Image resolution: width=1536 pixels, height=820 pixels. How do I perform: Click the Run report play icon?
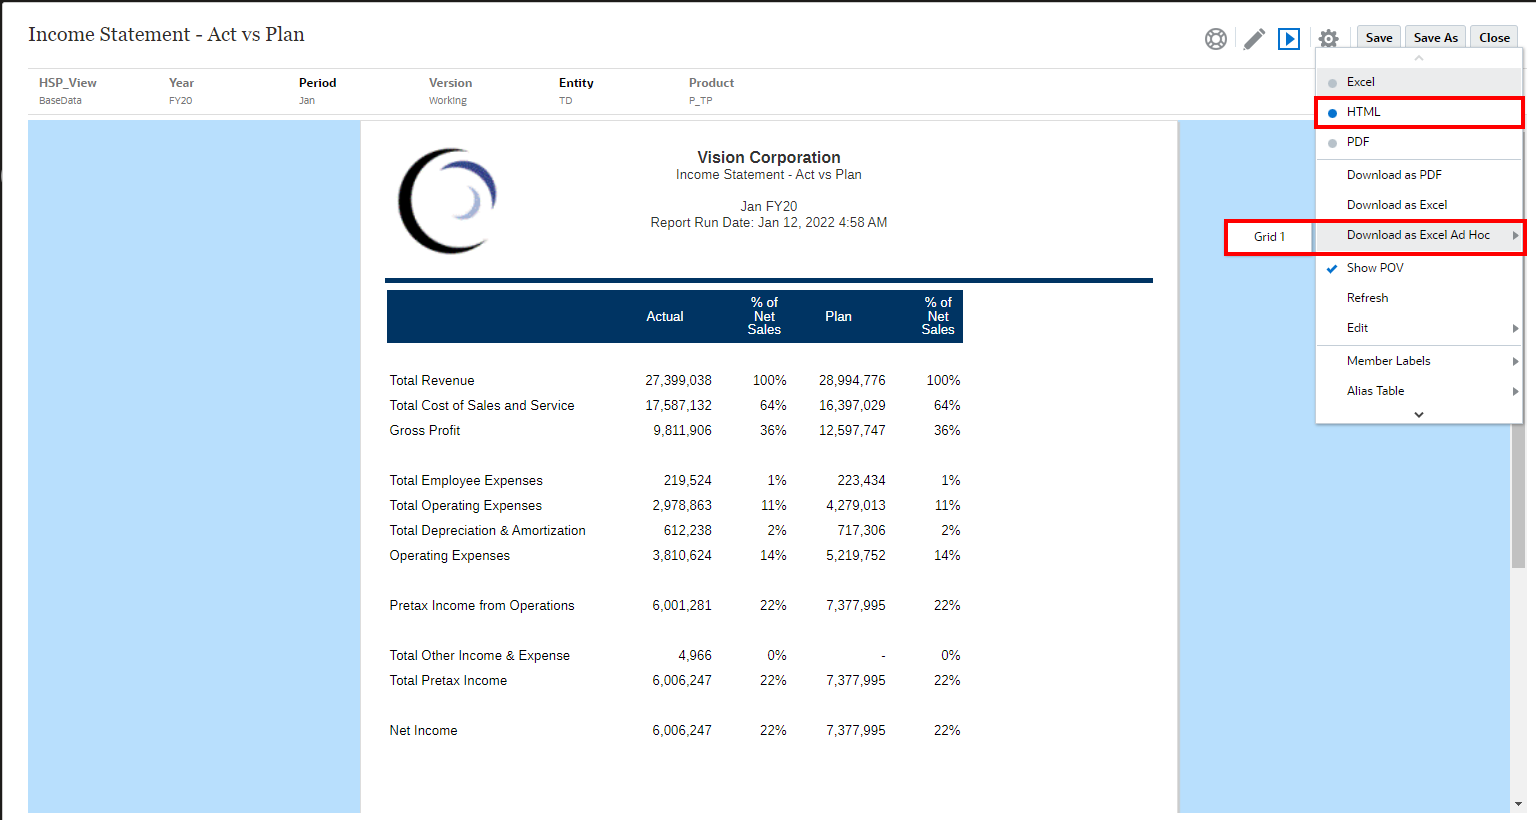click(1289, 37)
